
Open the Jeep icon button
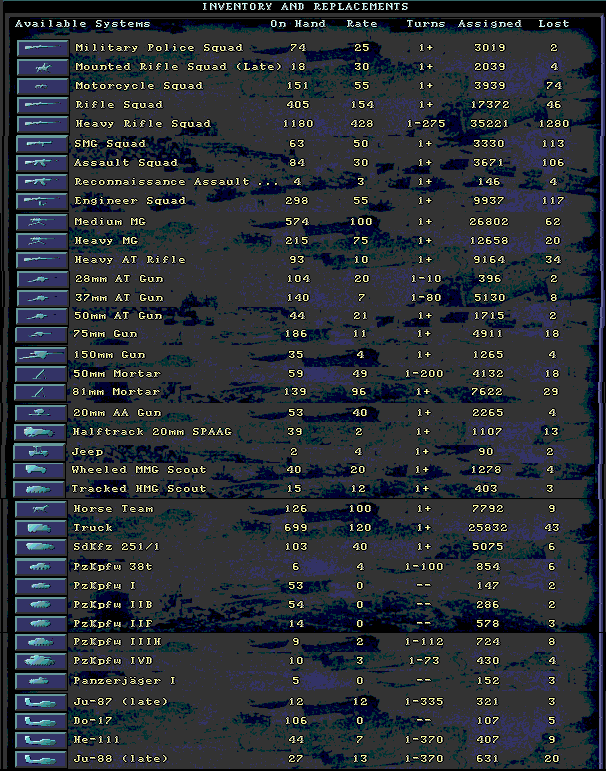[40, 451]
